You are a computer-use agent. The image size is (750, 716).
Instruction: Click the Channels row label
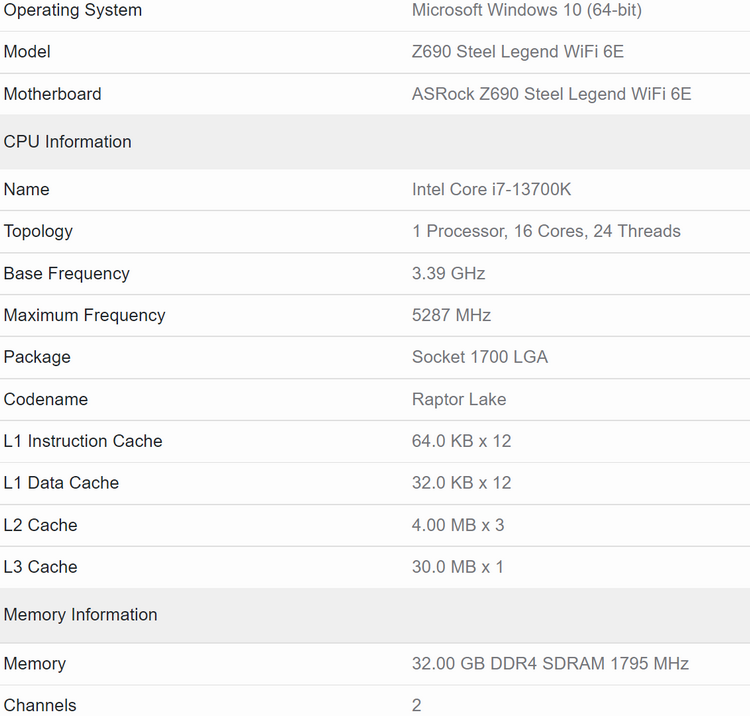(40, 705)
